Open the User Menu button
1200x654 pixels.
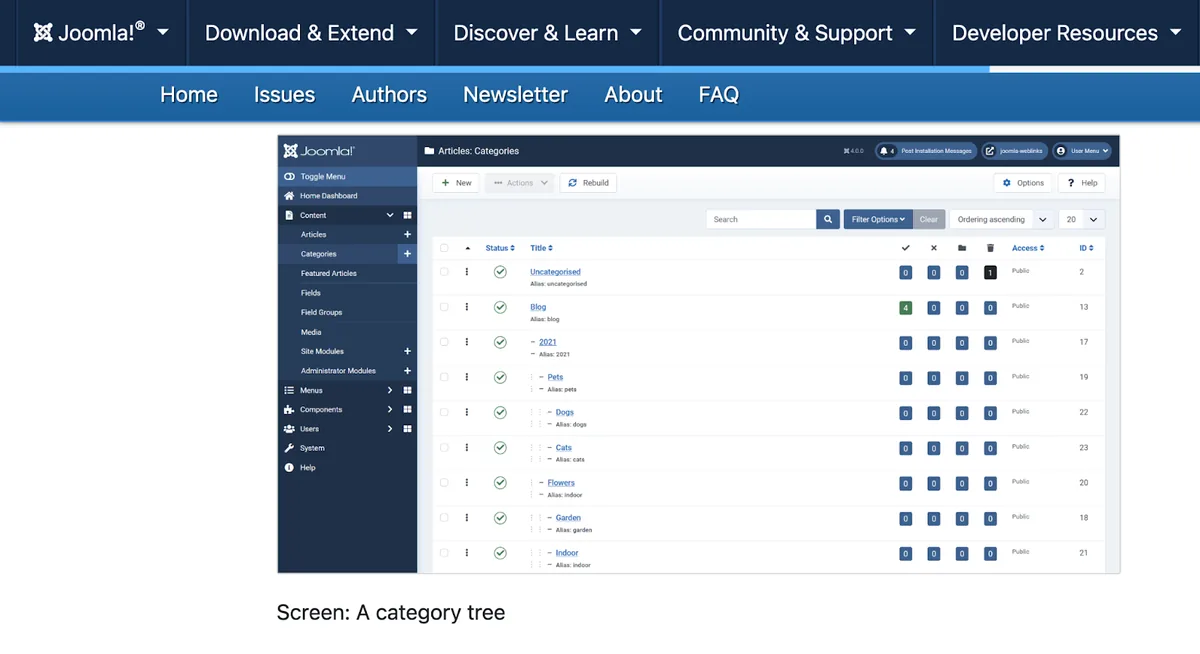[1082, 151]
